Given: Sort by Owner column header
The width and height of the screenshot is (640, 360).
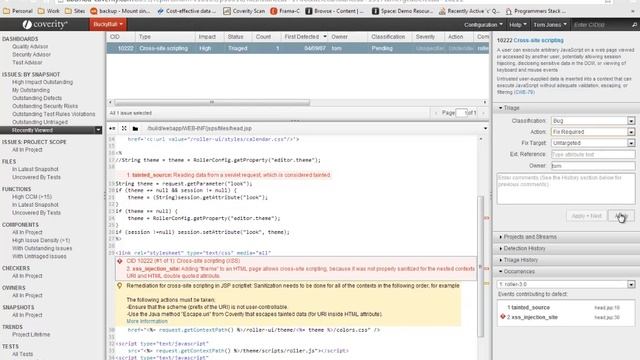Looking at the screenshot, I should click(x=339, y=37).
